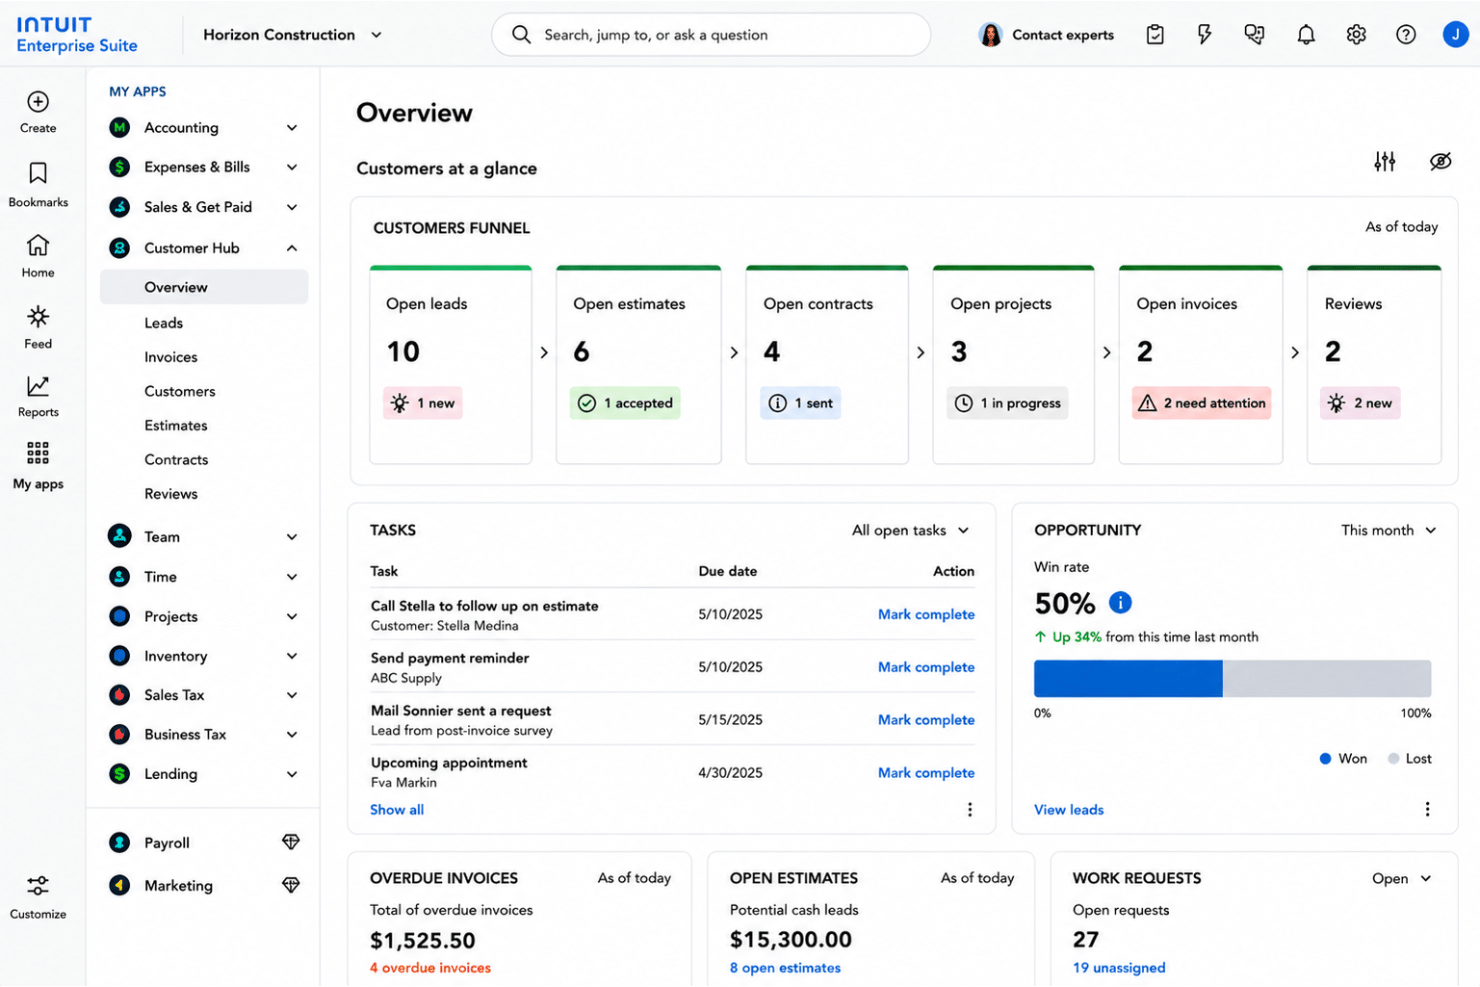1480x987 pixels.
Task: Click the win rate progress bar
Action: [x=1232, y=679]
